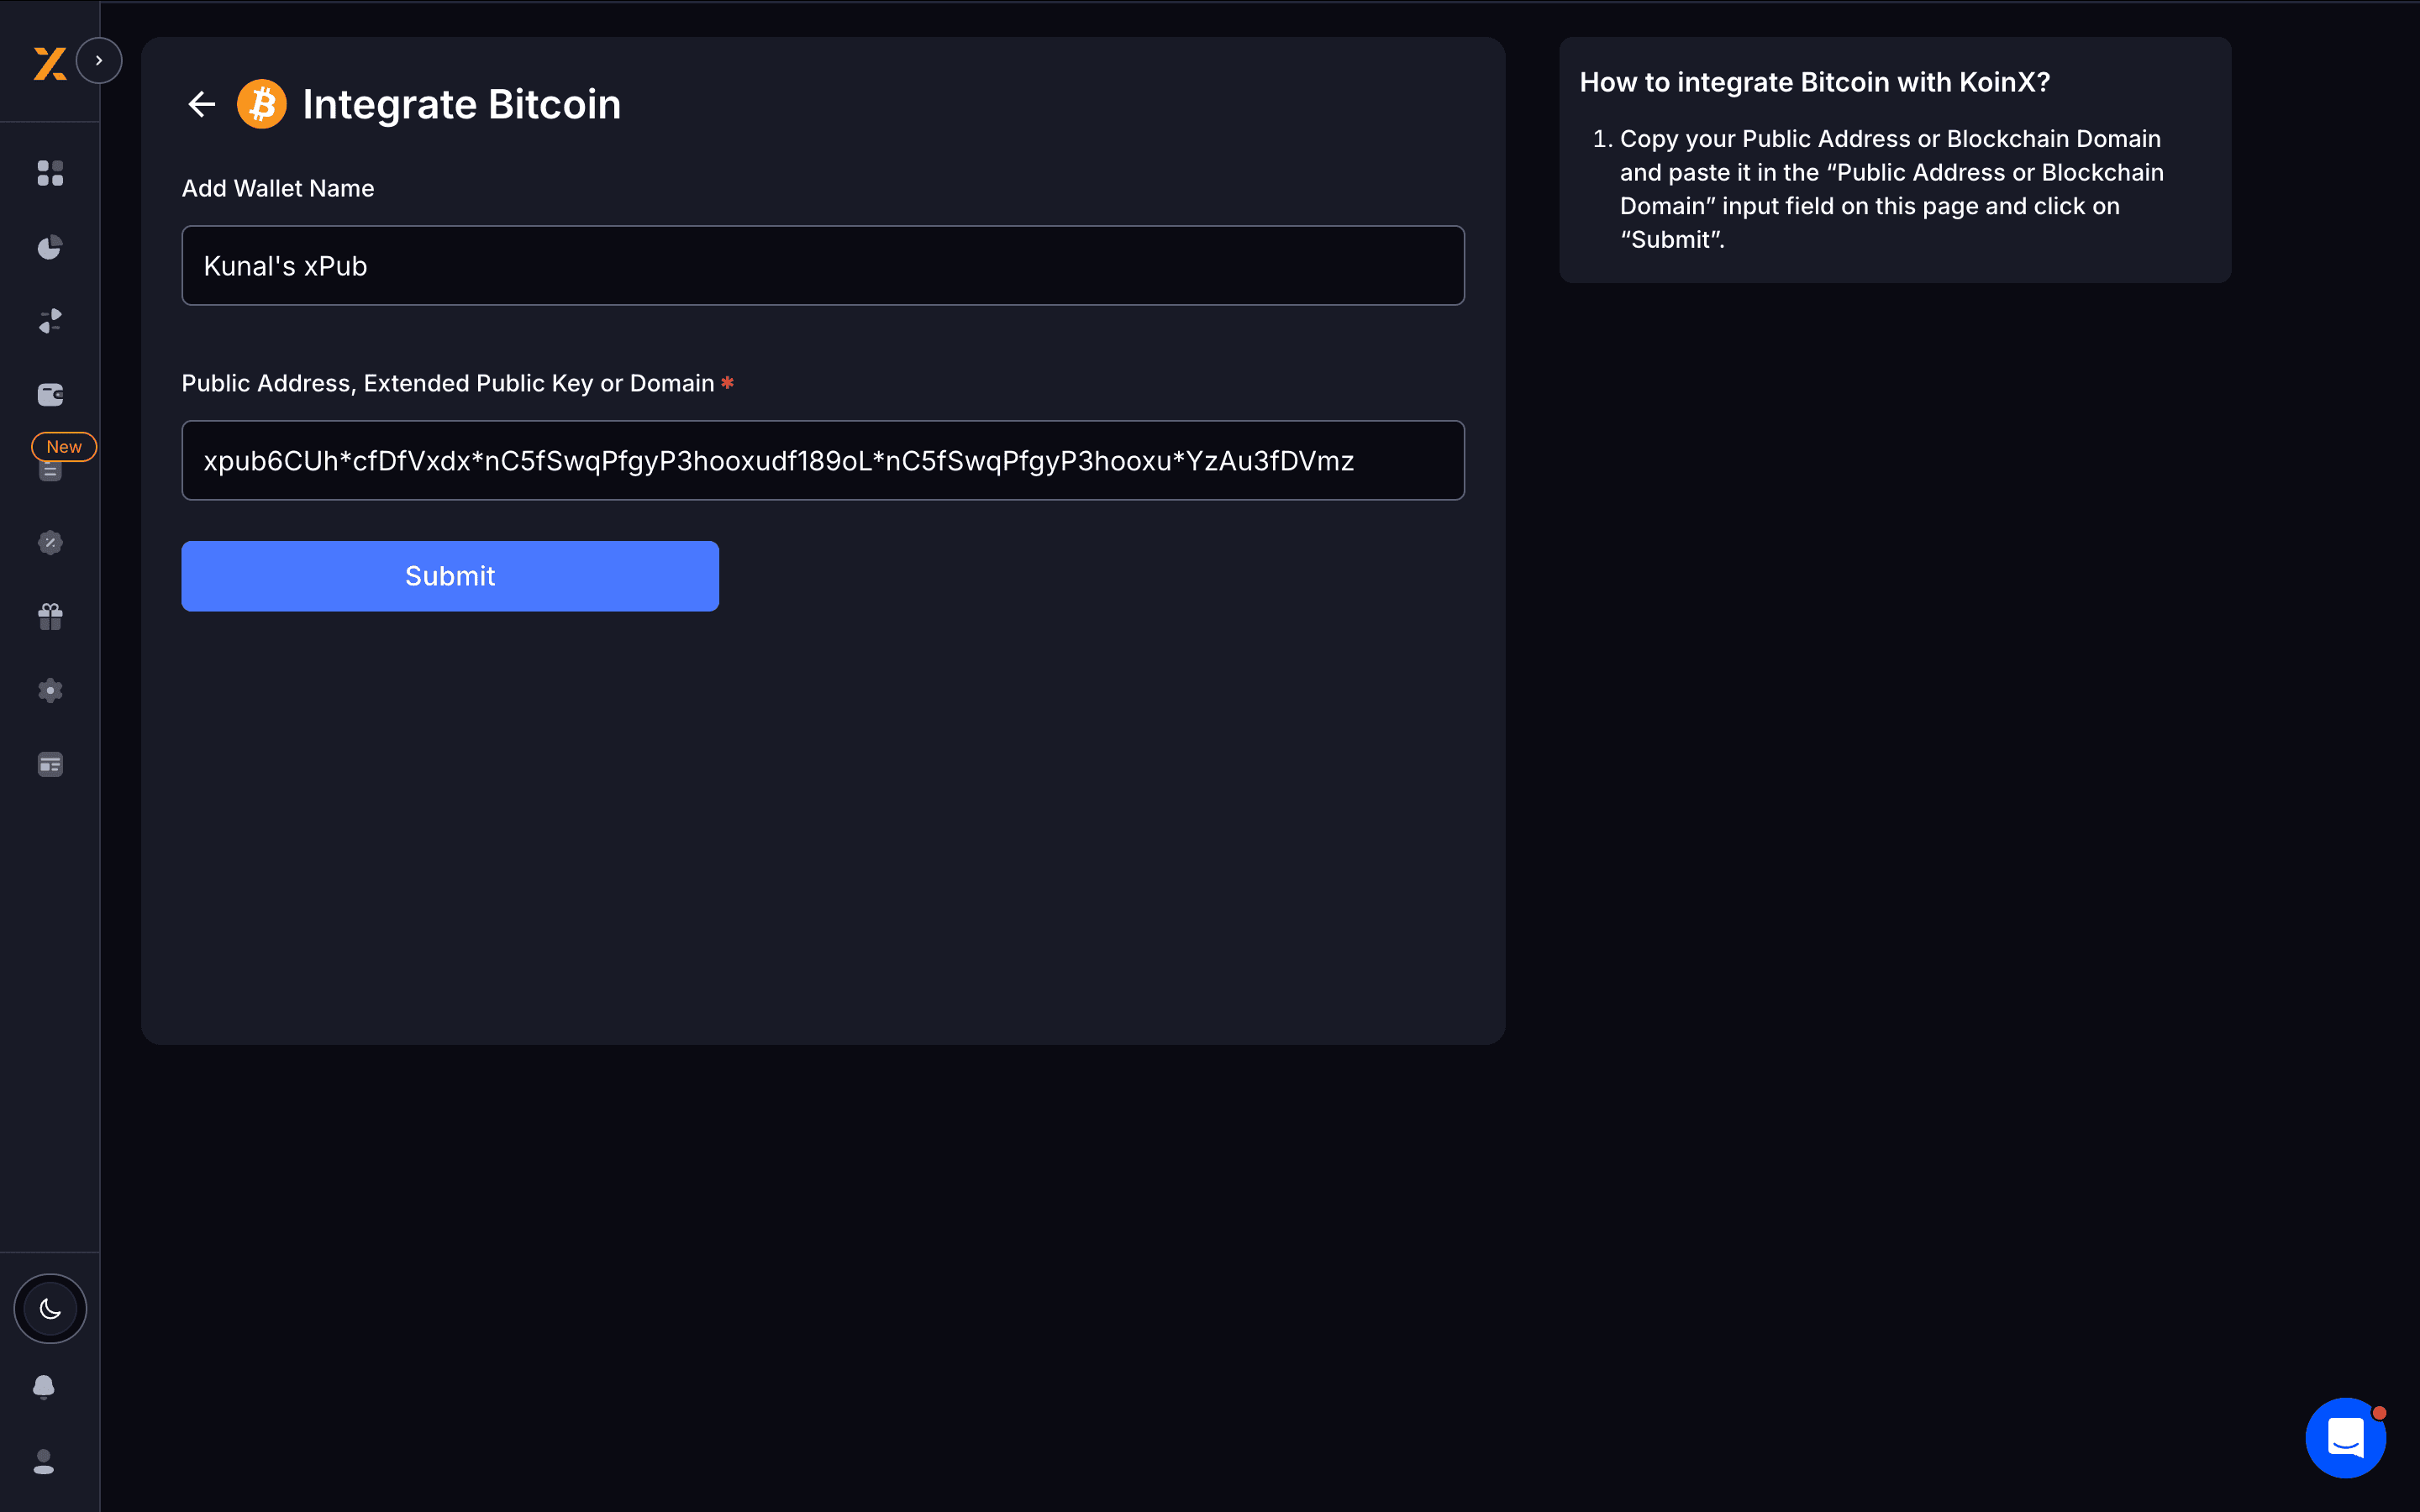This screenshot has width=2420, height=1512.
Task: Click the Bitcoin logo beside title
Action: (262, 104)
